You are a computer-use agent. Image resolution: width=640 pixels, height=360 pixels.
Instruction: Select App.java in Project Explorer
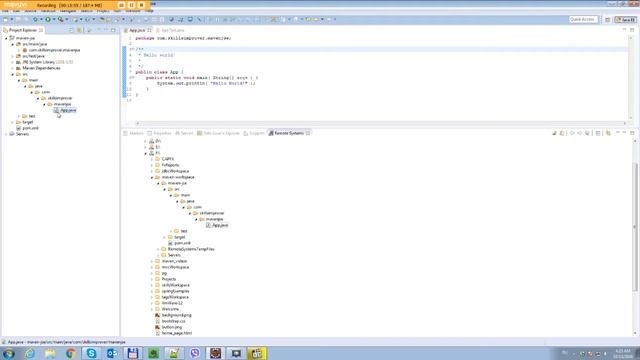68,110
